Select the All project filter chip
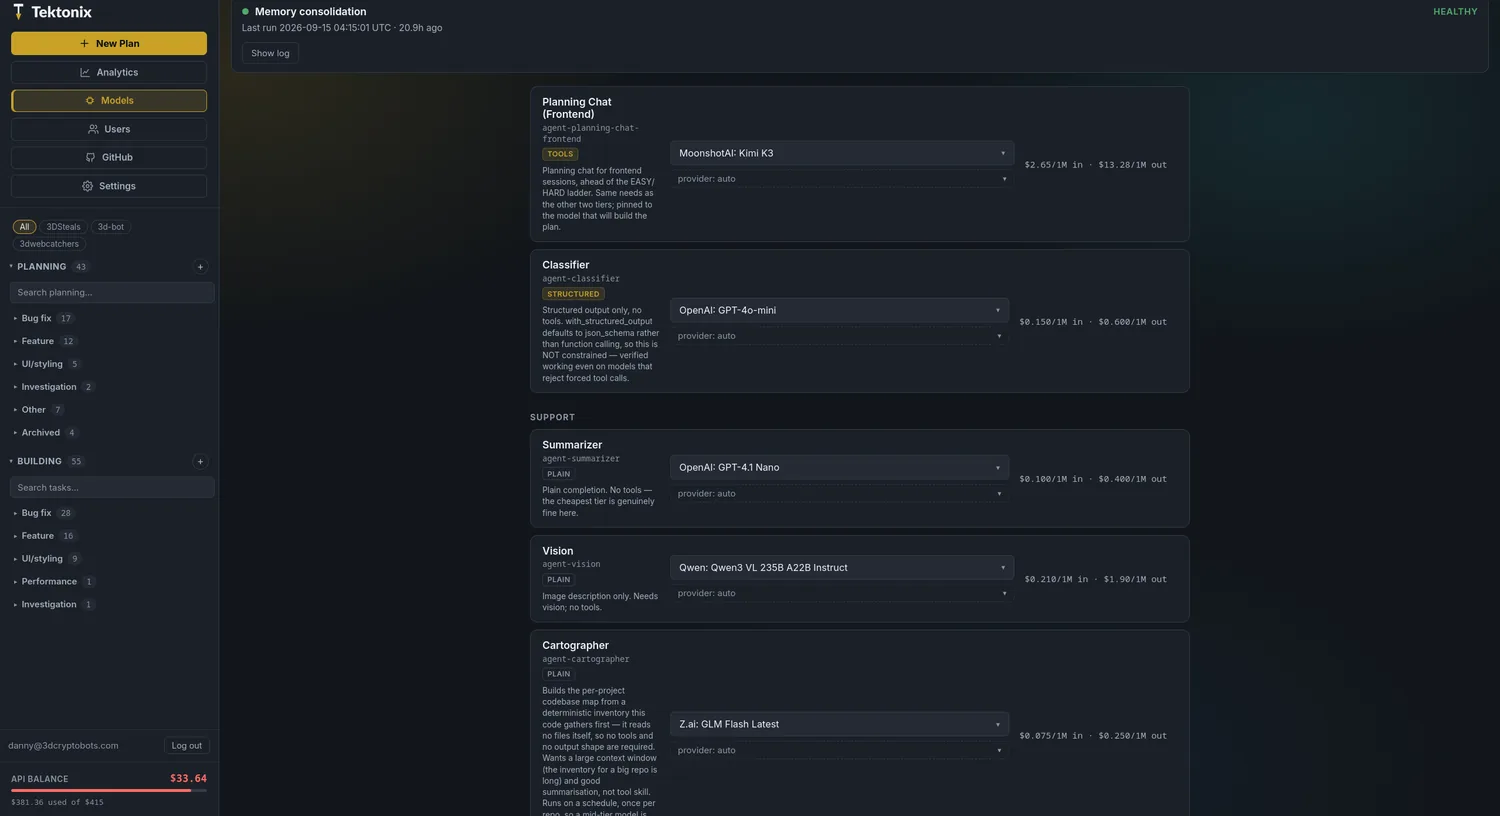Viewport: 1500px width, 816px height. pyautogui.click(x=24, y=227)
